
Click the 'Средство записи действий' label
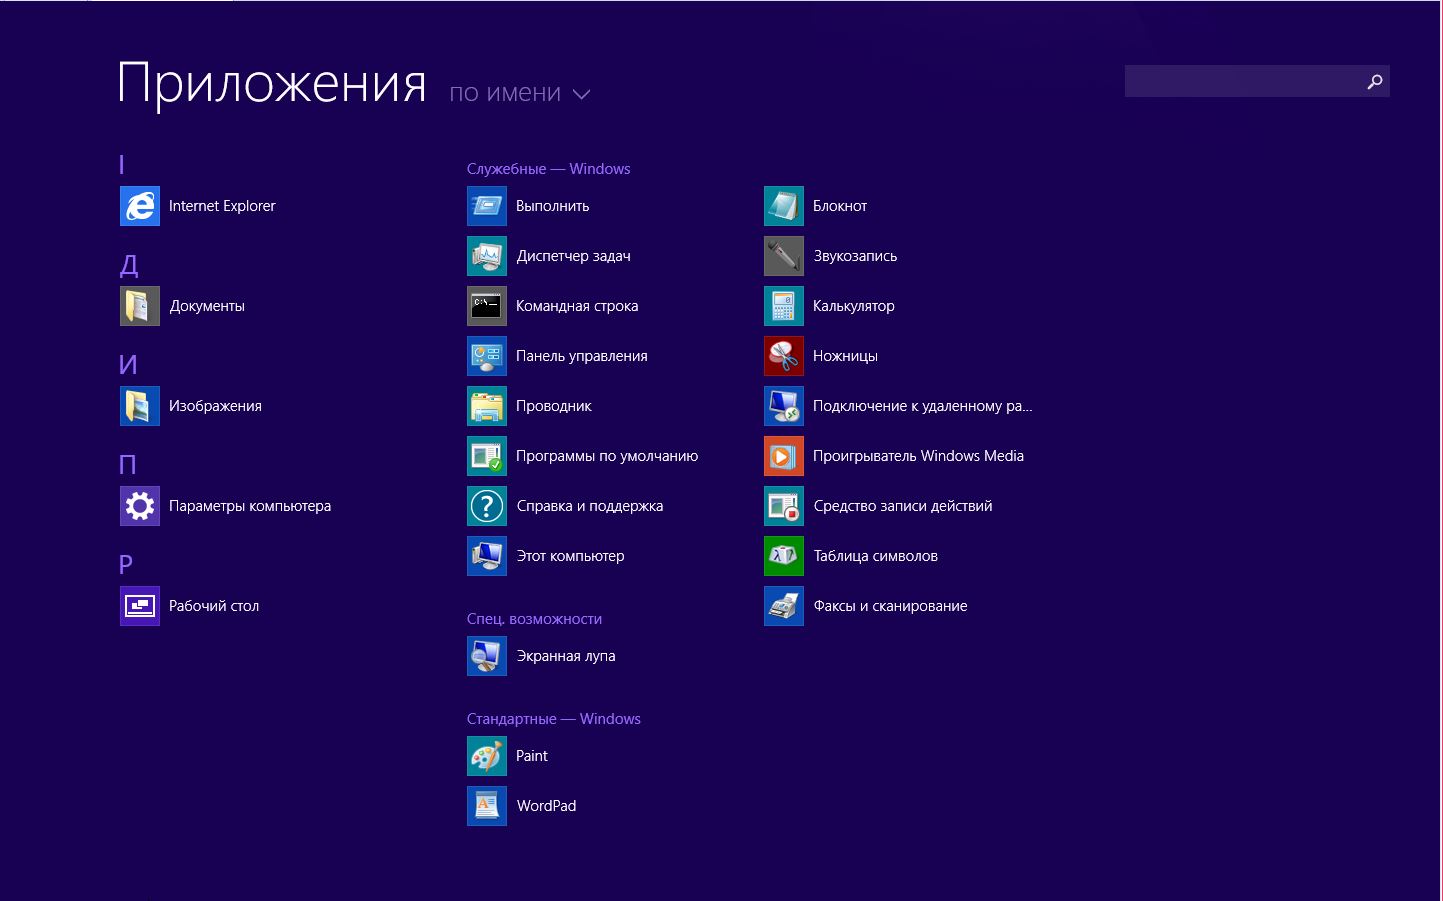coord(903,506)
